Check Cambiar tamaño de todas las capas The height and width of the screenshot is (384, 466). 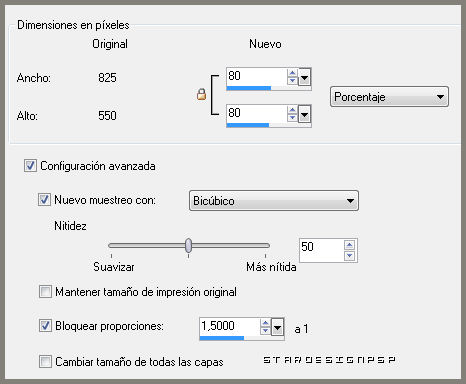[x=45, y=362]
